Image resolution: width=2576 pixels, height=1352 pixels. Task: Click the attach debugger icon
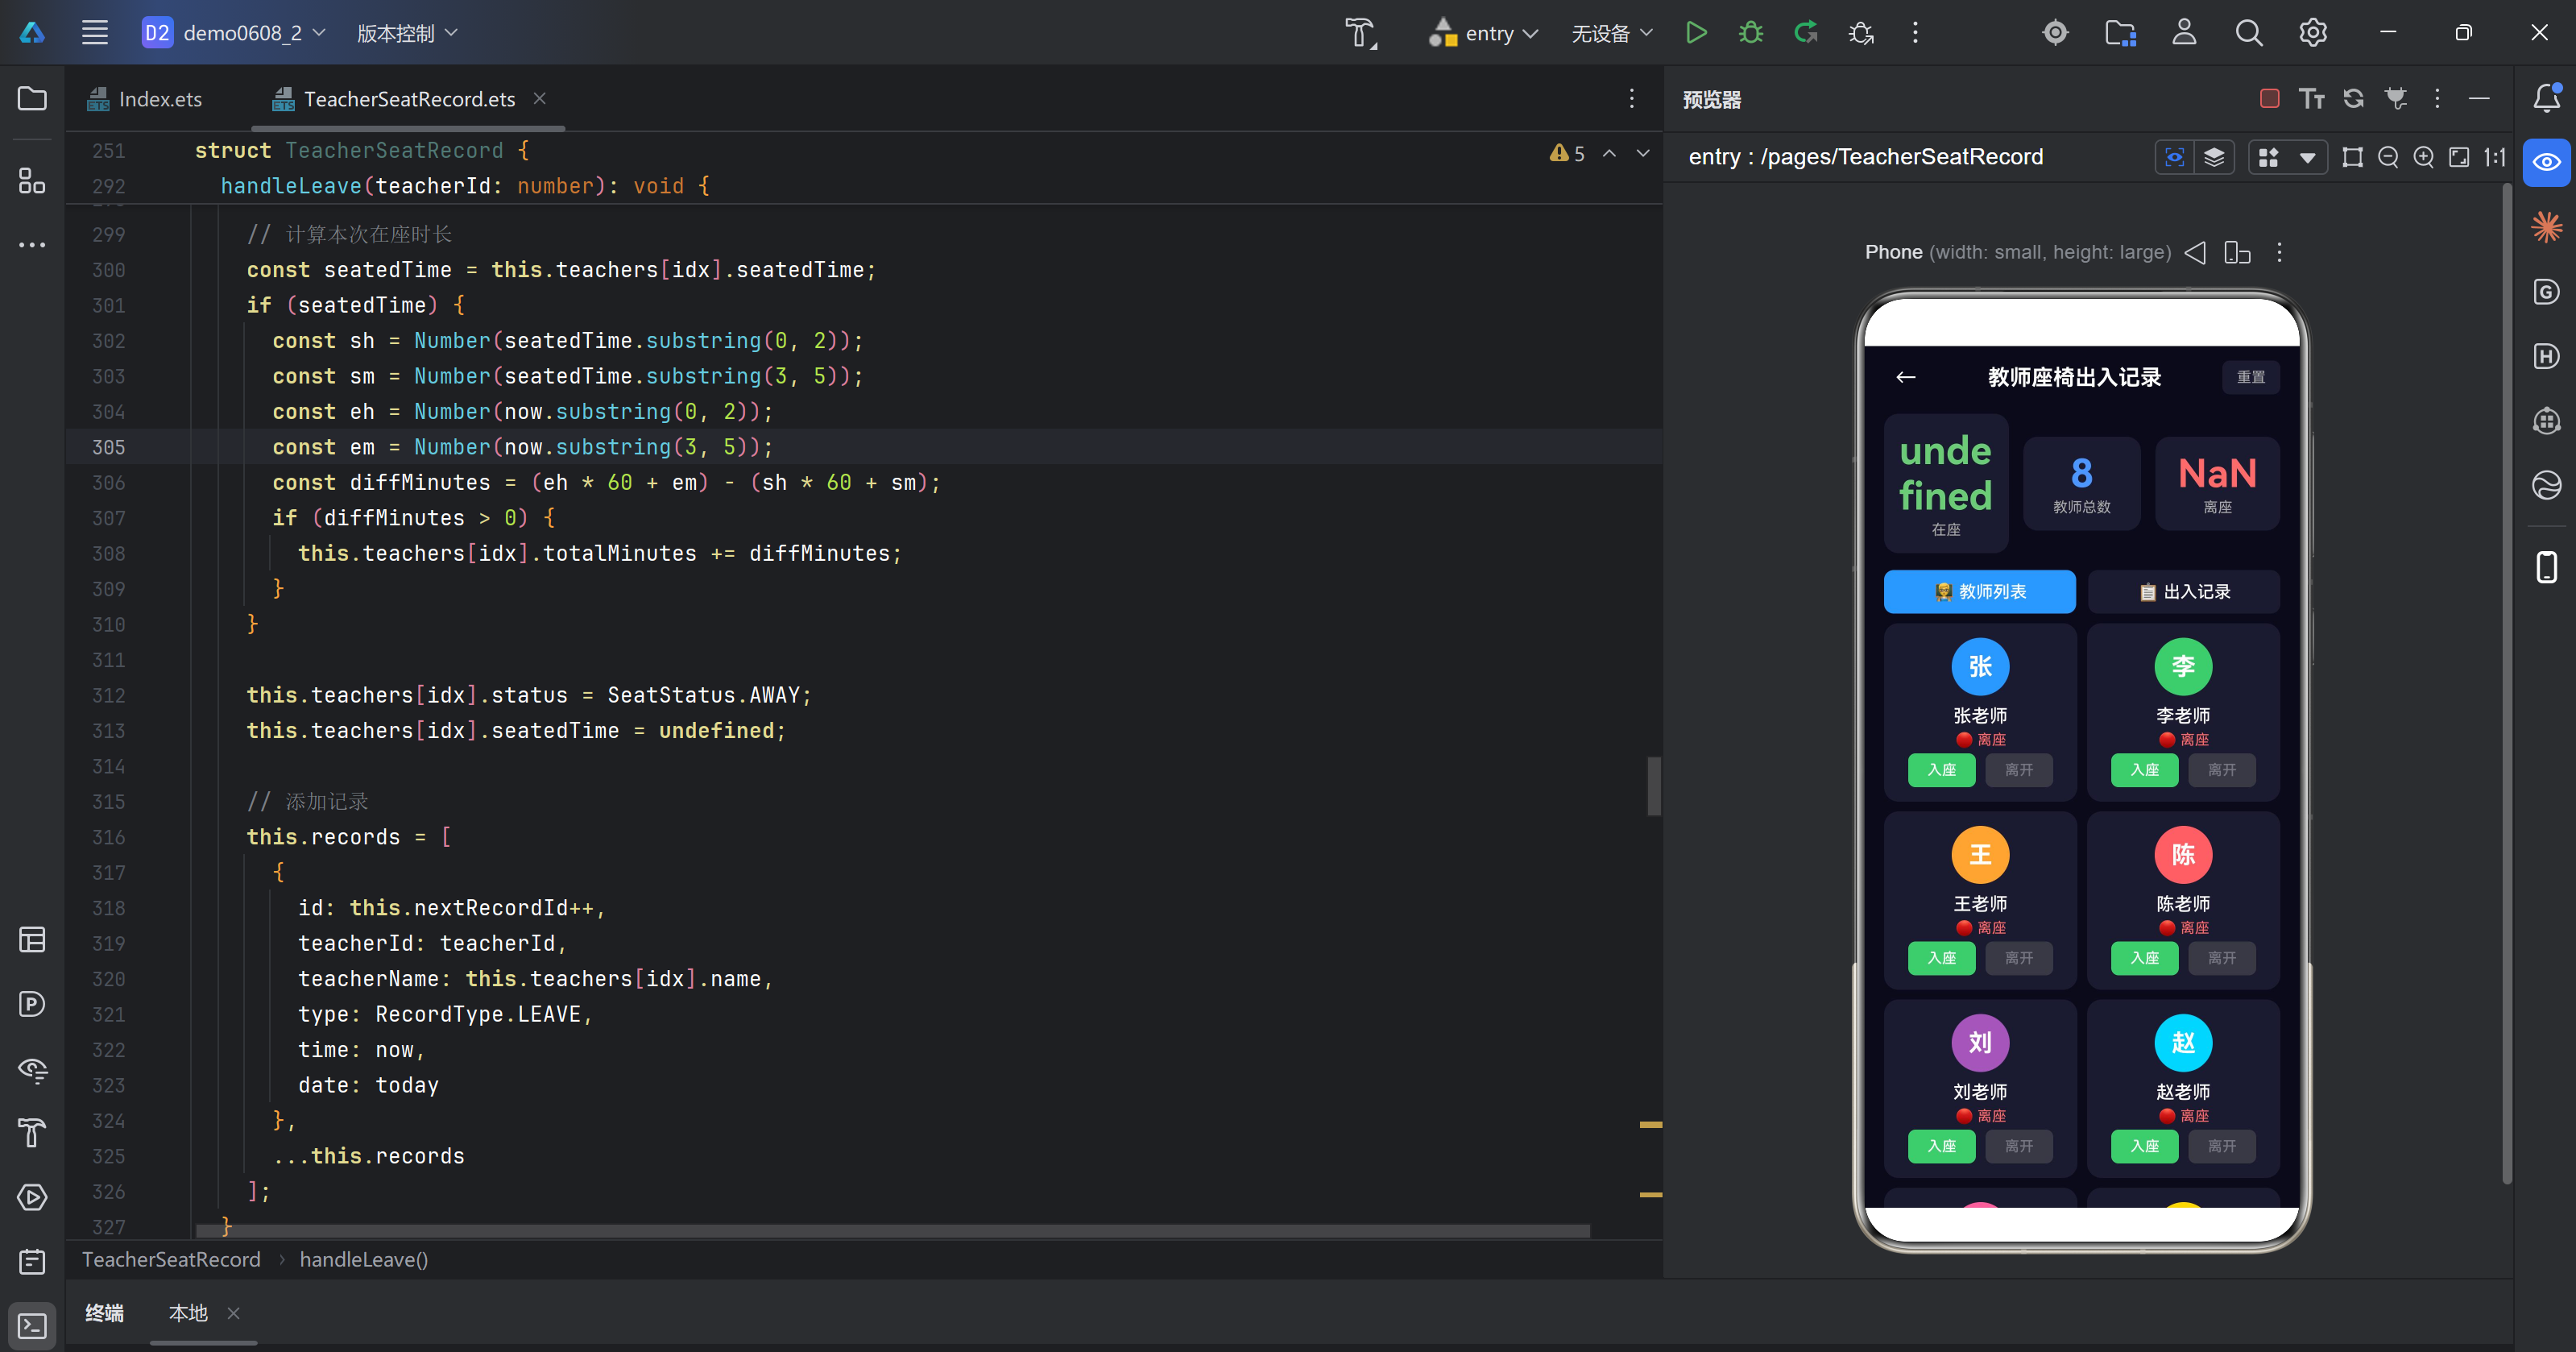[1861, 33]
